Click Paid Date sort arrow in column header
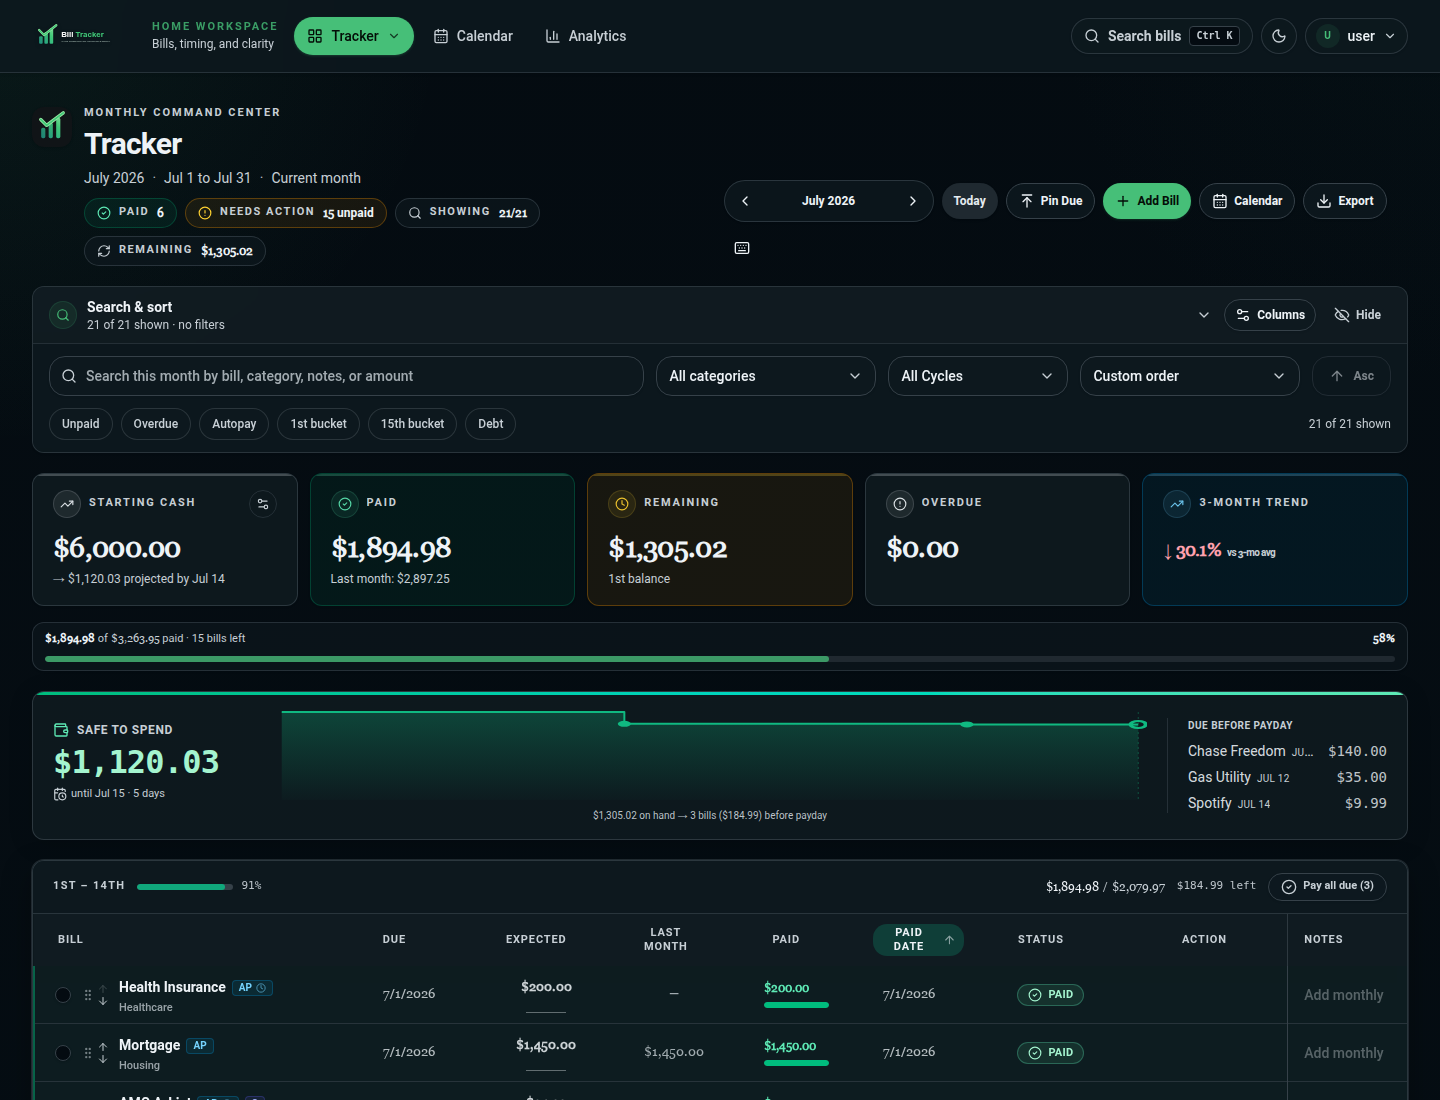Screen dimensions: 1440x1100 [x=949, y=940]
